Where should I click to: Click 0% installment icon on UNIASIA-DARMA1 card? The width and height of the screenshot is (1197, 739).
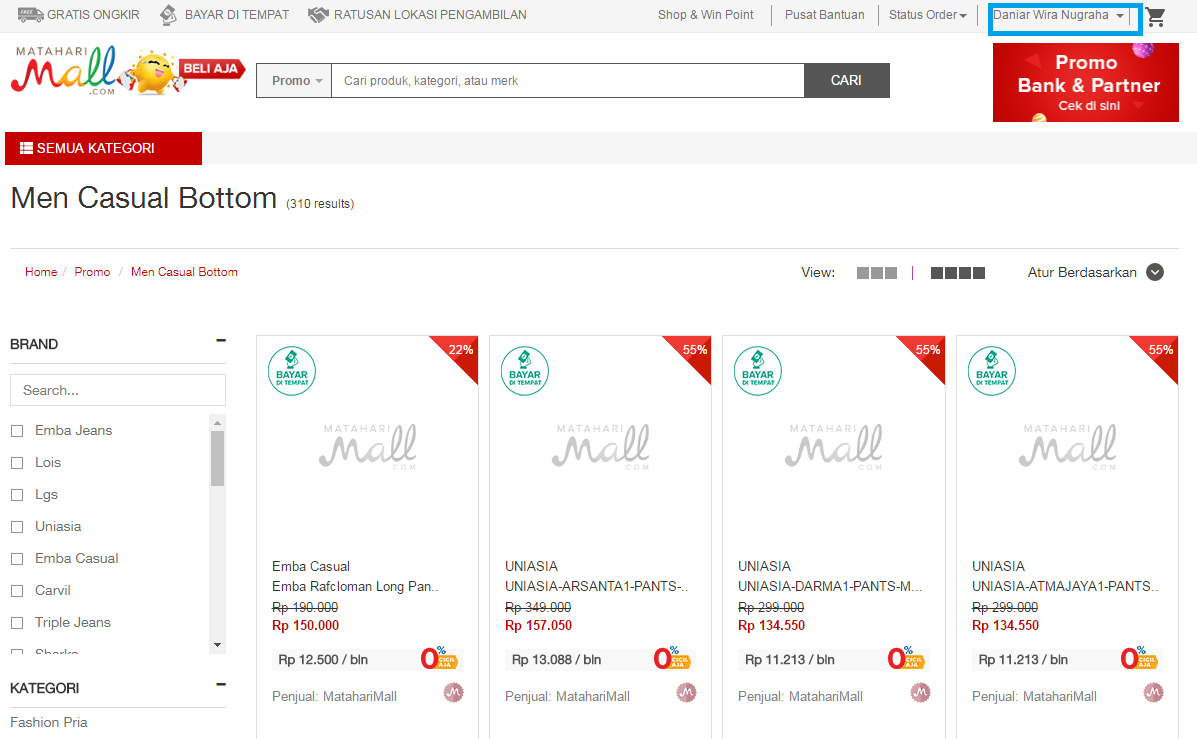tap(905, 658)
